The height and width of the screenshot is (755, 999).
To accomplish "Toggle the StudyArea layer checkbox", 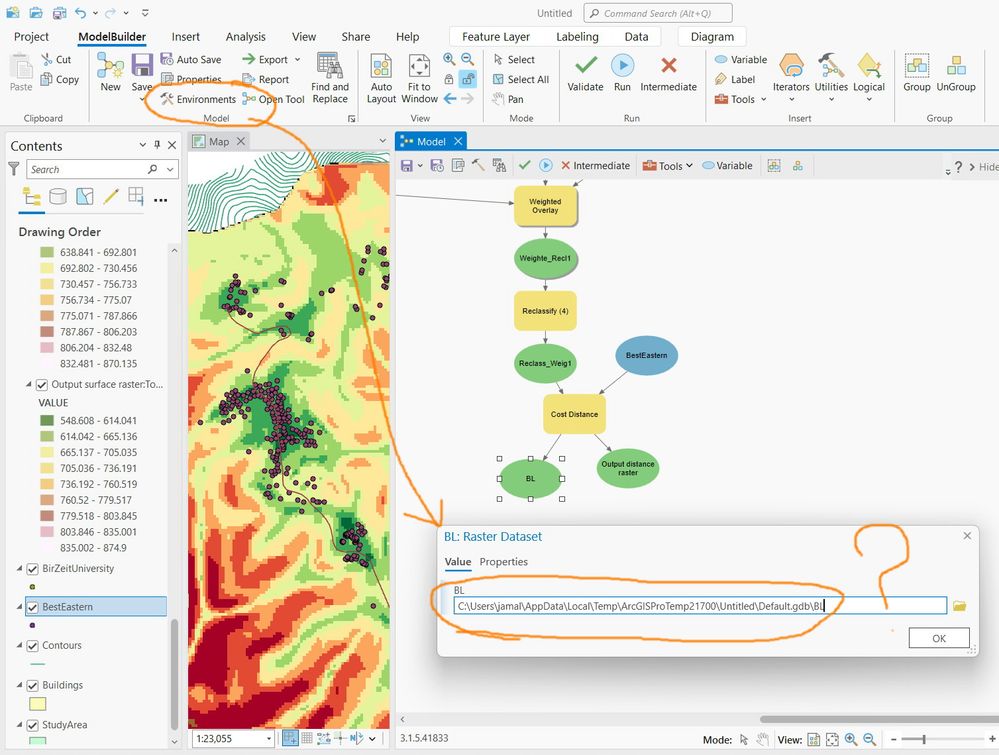I will click(32, 725).
